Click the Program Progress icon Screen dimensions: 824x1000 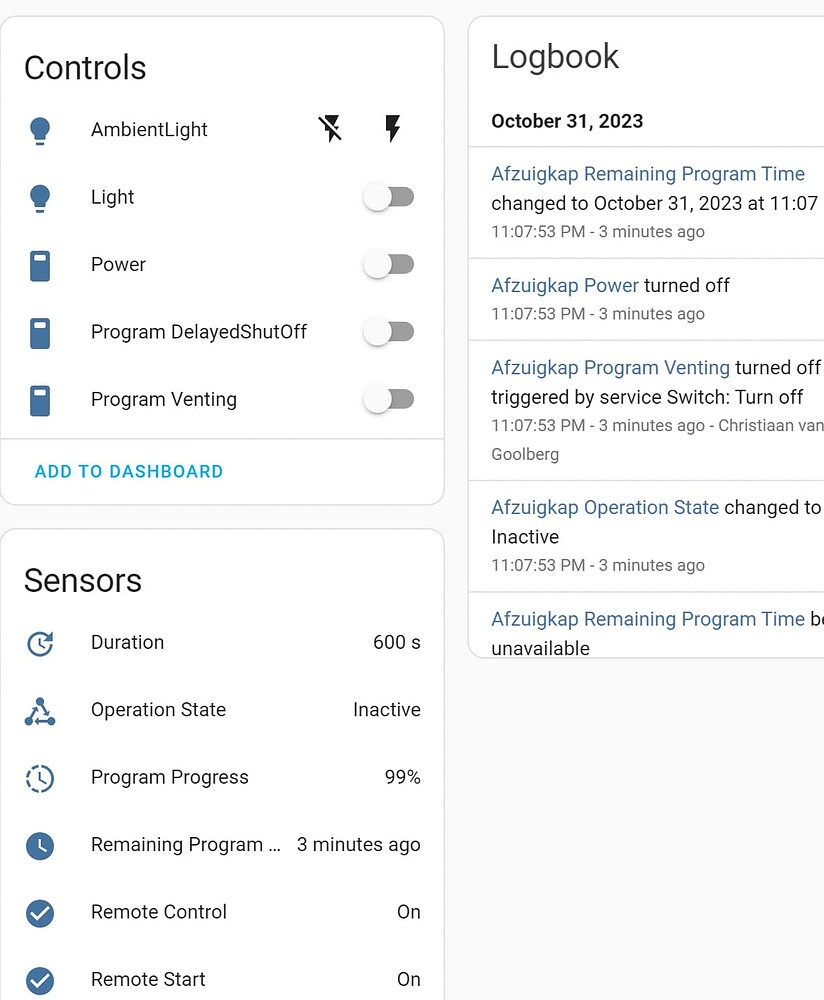click(40, 778)
